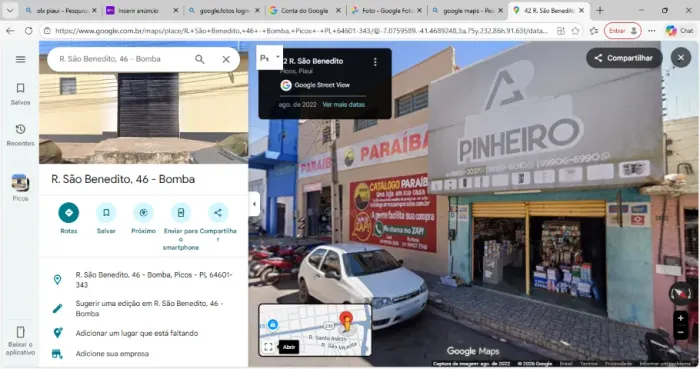Go back with the browser back arrow
The height and width of the screenshot is (369, 700).
point(10,31)
